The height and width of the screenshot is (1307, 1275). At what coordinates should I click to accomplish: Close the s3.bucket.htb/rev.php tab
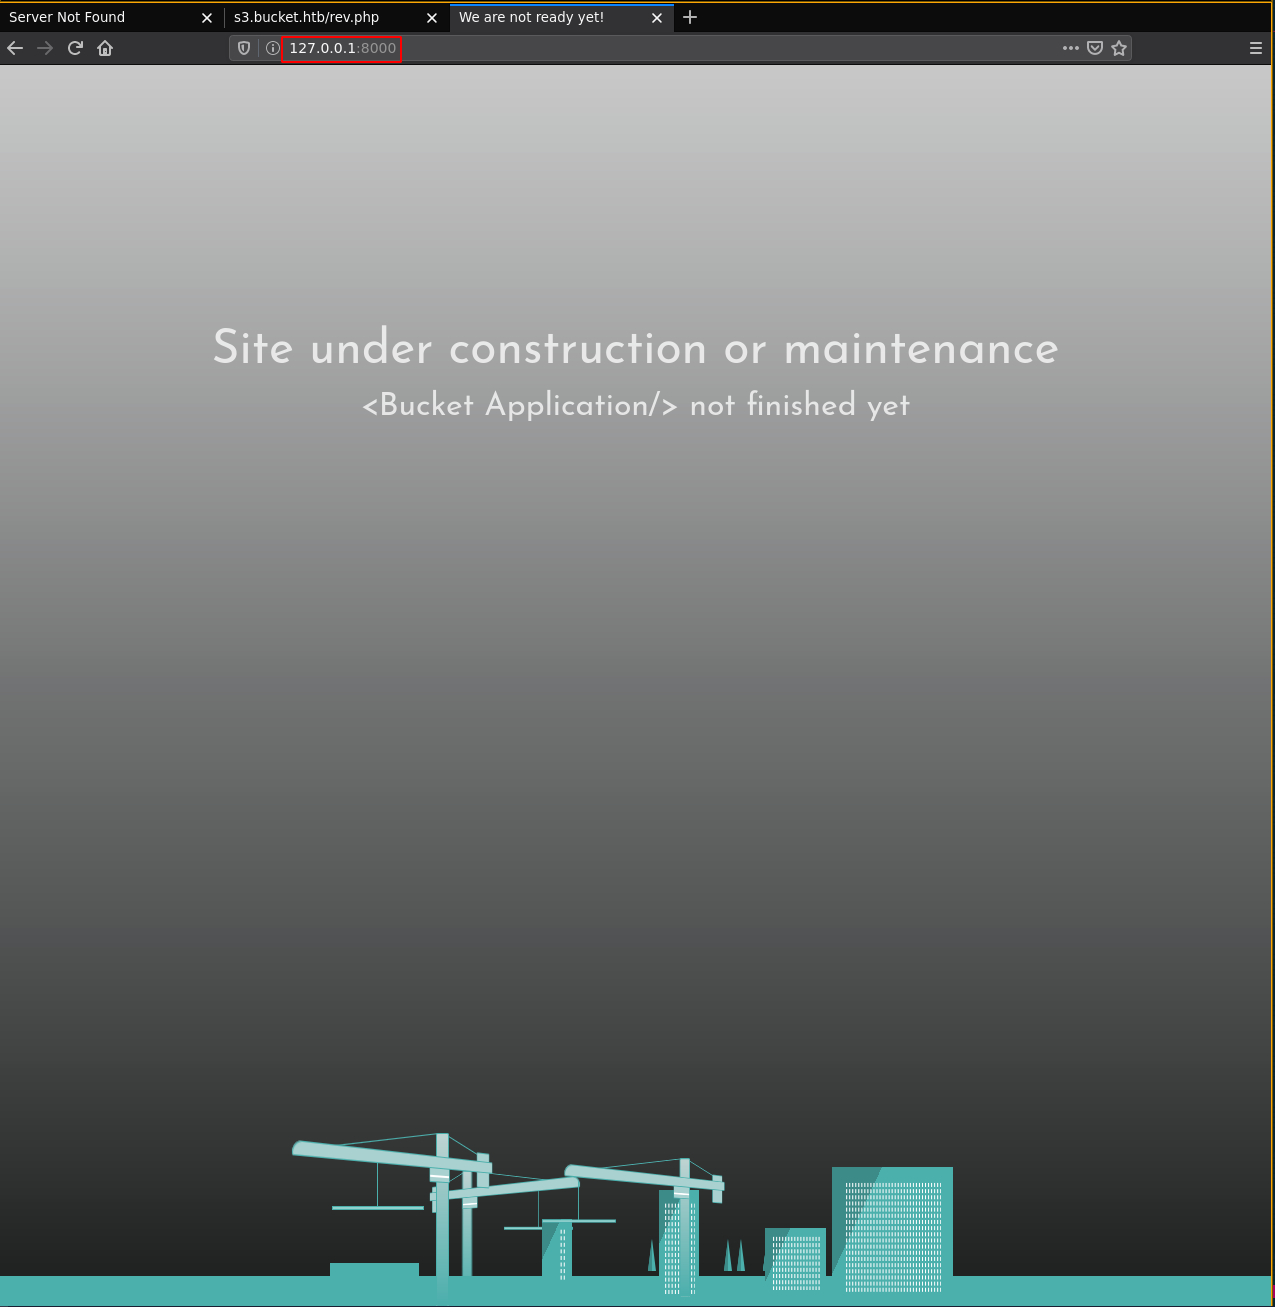coord(432,18)
